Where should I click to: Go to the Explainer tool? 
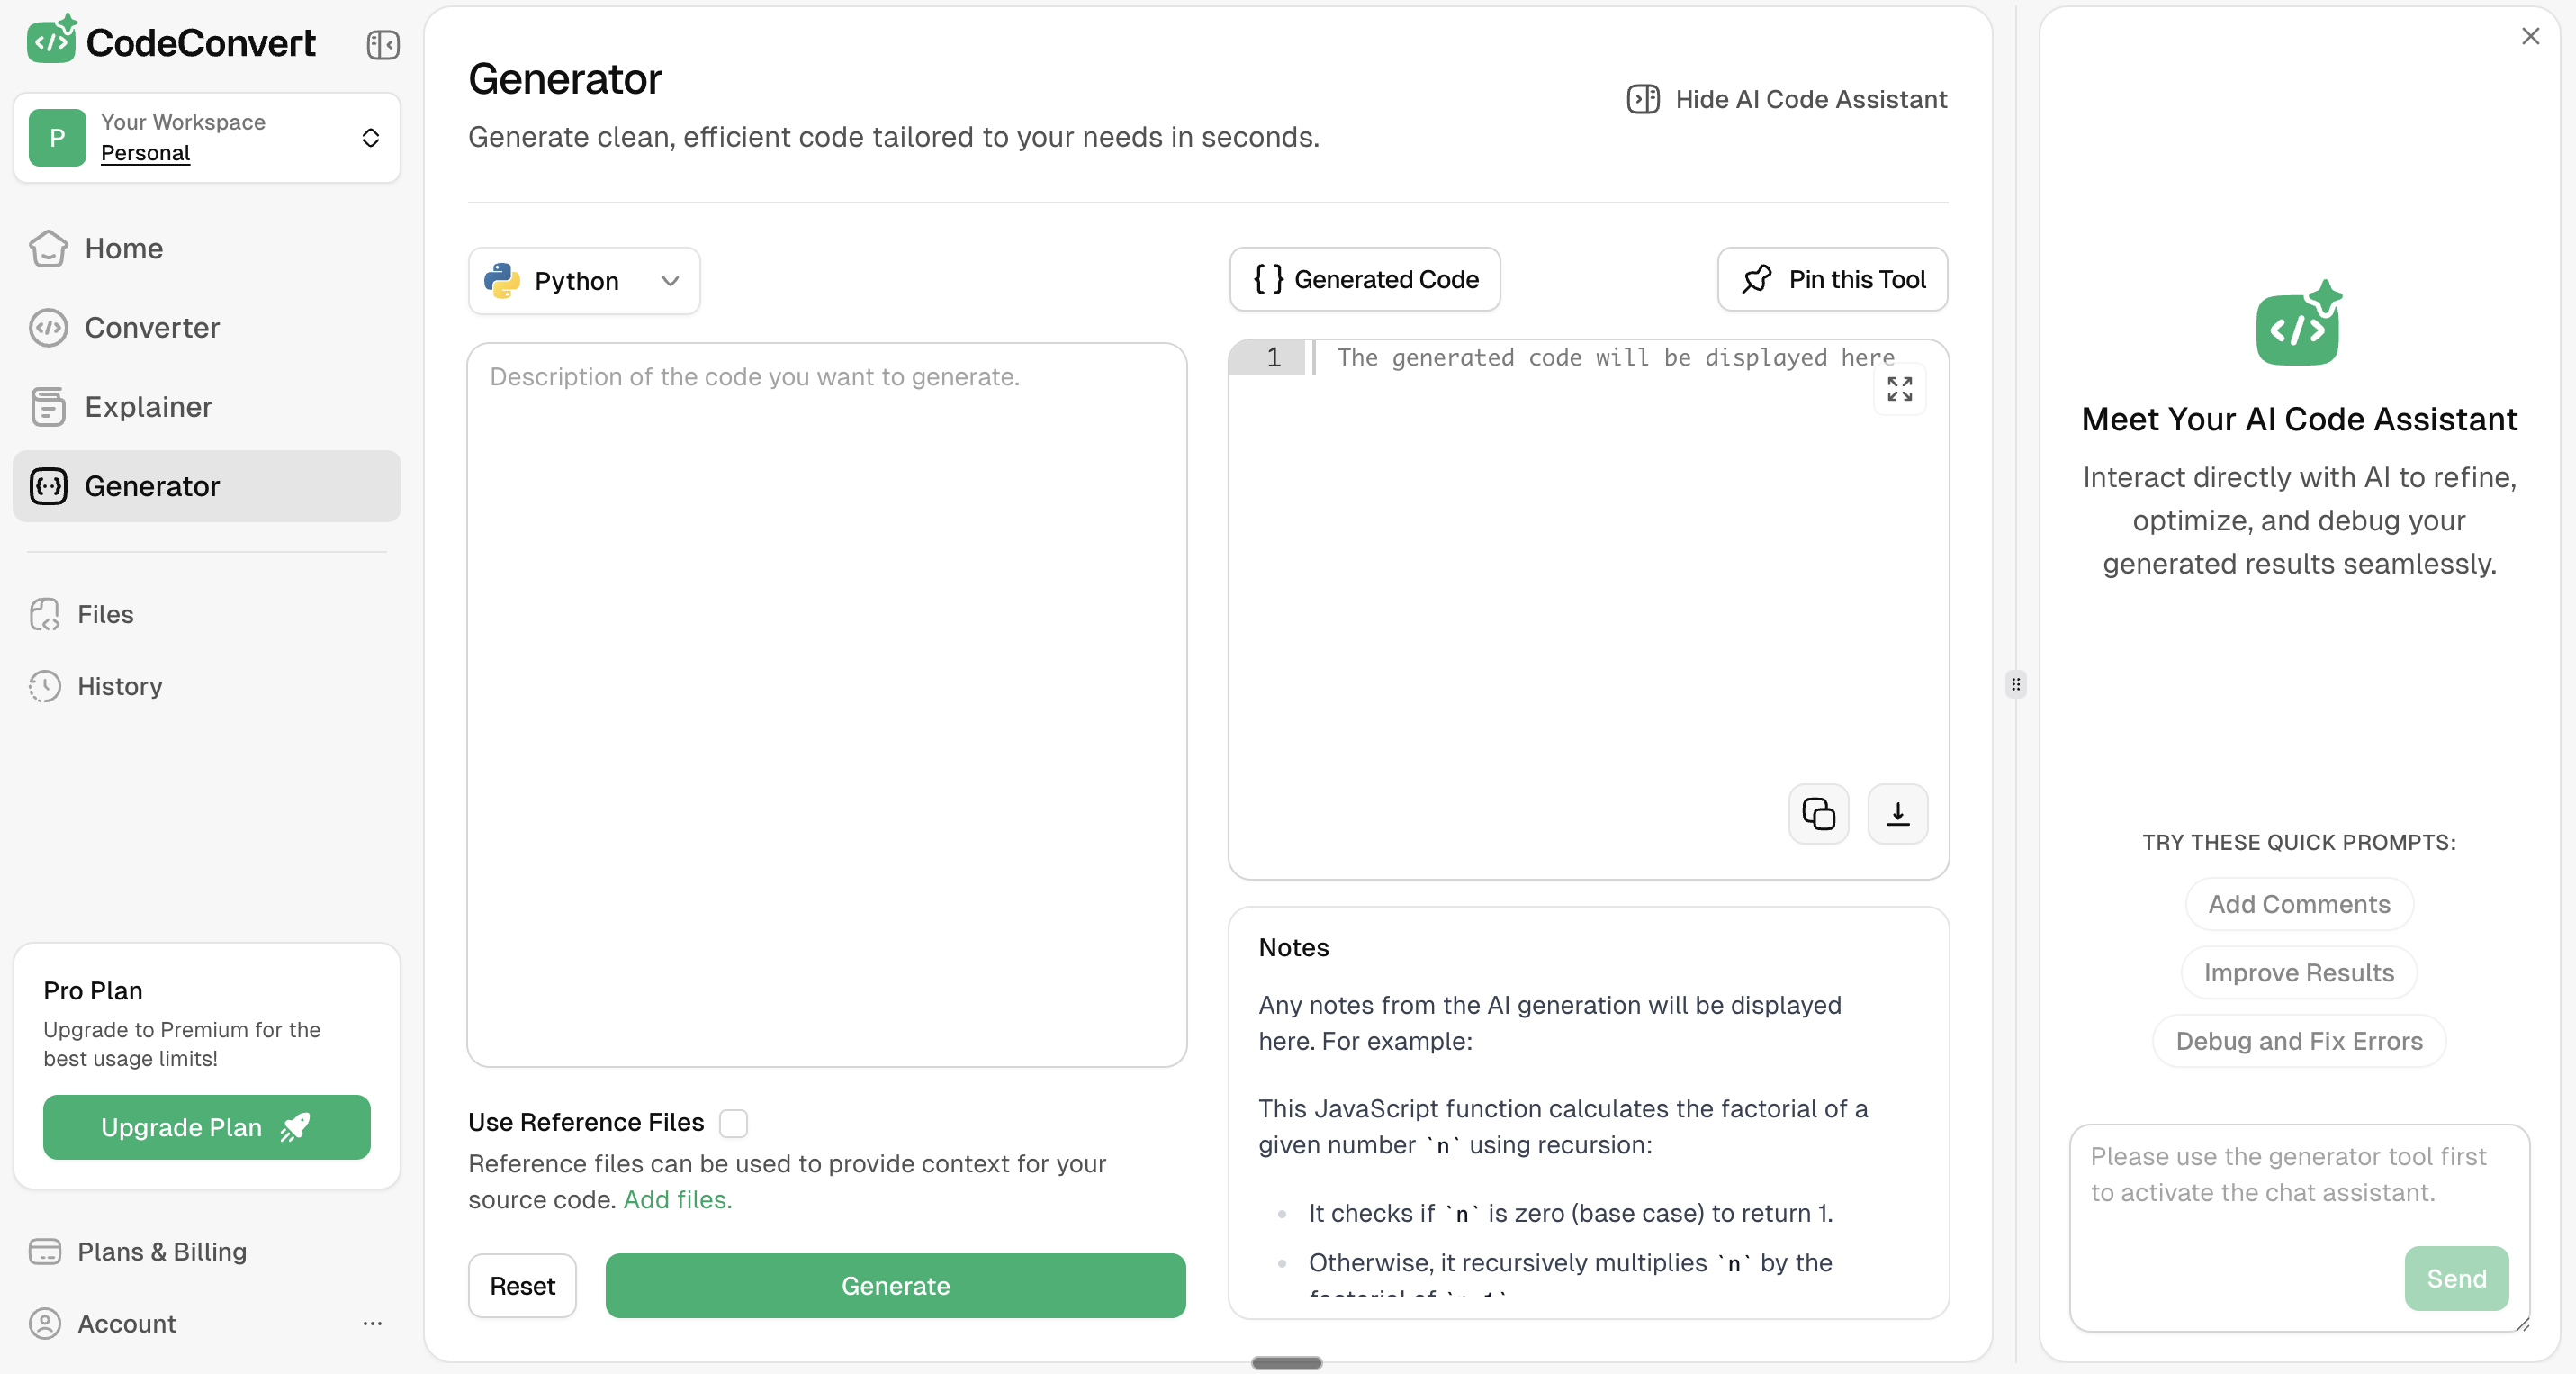(148, 407)
